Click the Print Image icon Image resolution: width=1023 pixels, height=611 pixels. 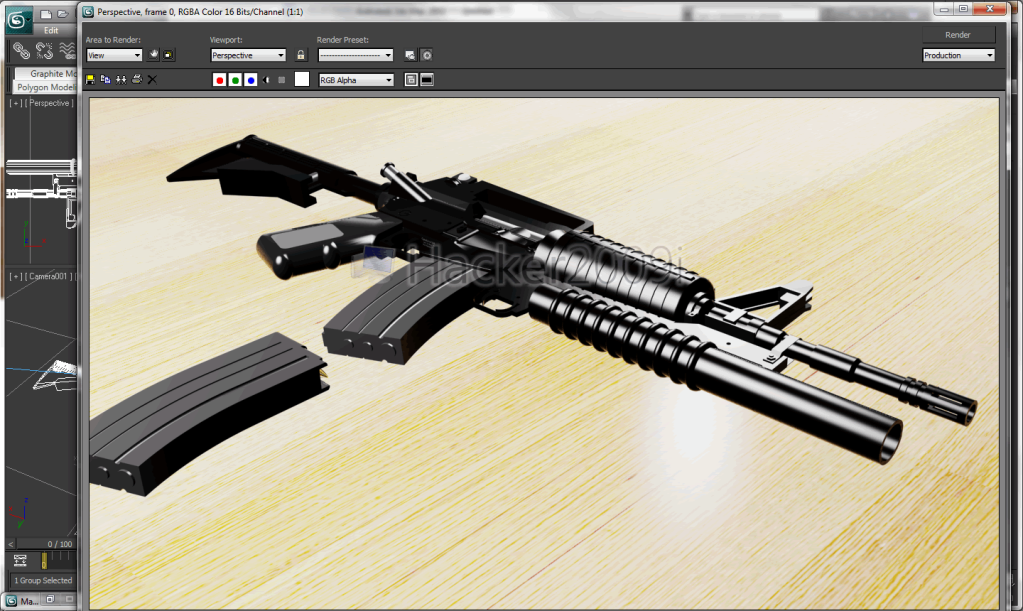click(137, 80)
